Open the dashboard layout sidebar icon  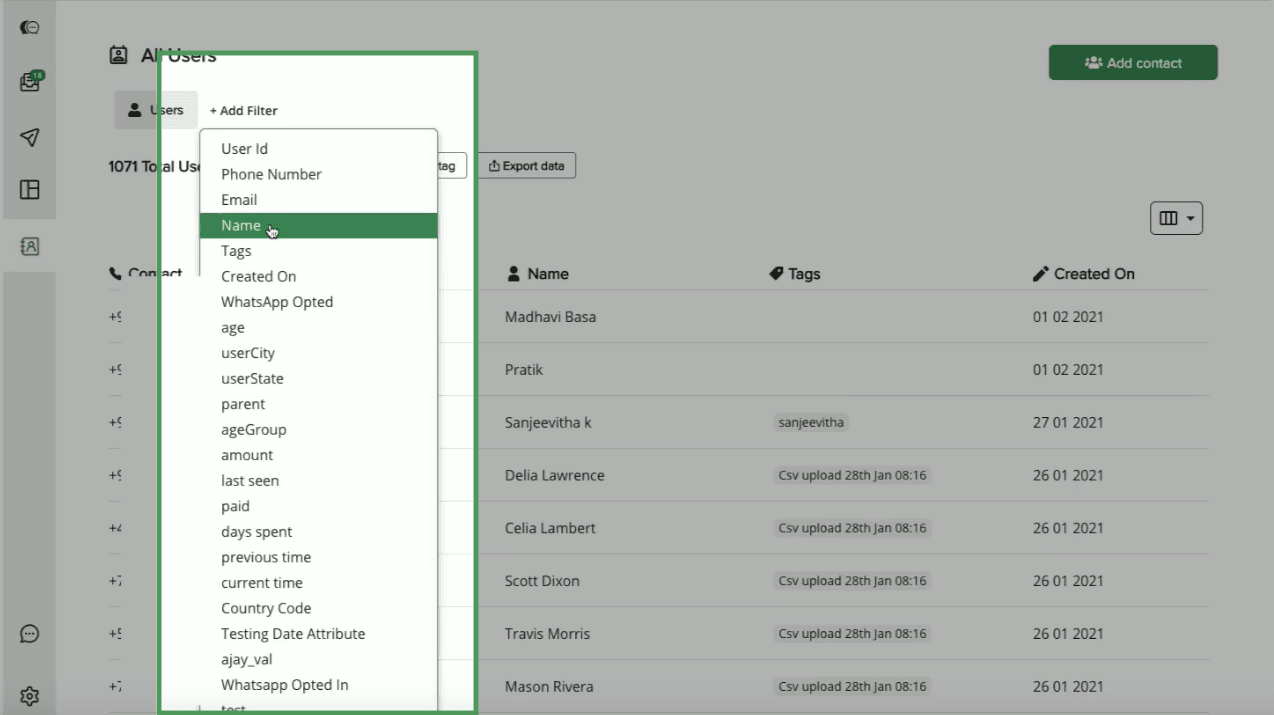[x=30, y=190]
